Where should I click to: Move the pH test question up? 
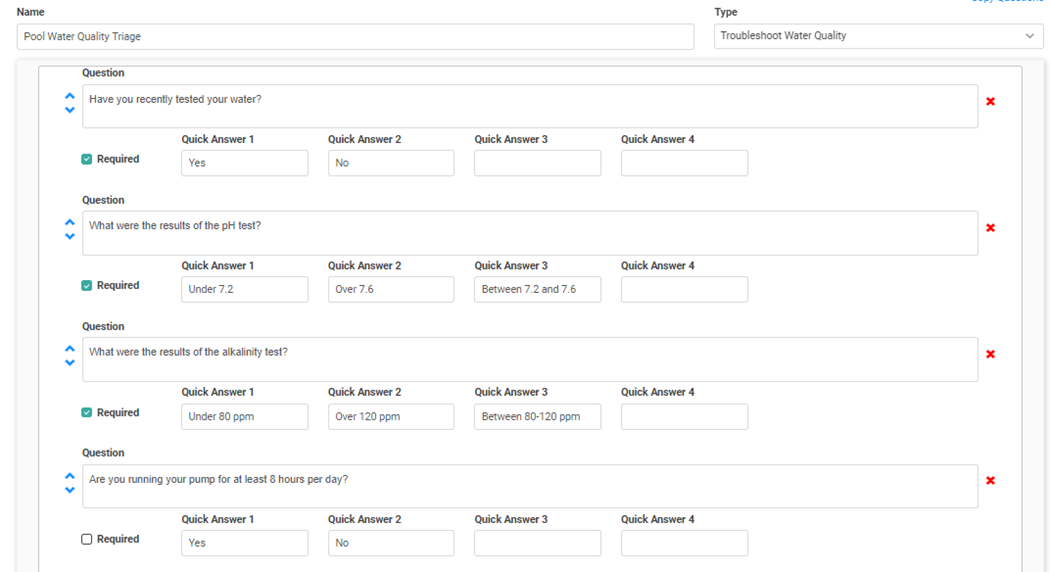coord(70,223)
